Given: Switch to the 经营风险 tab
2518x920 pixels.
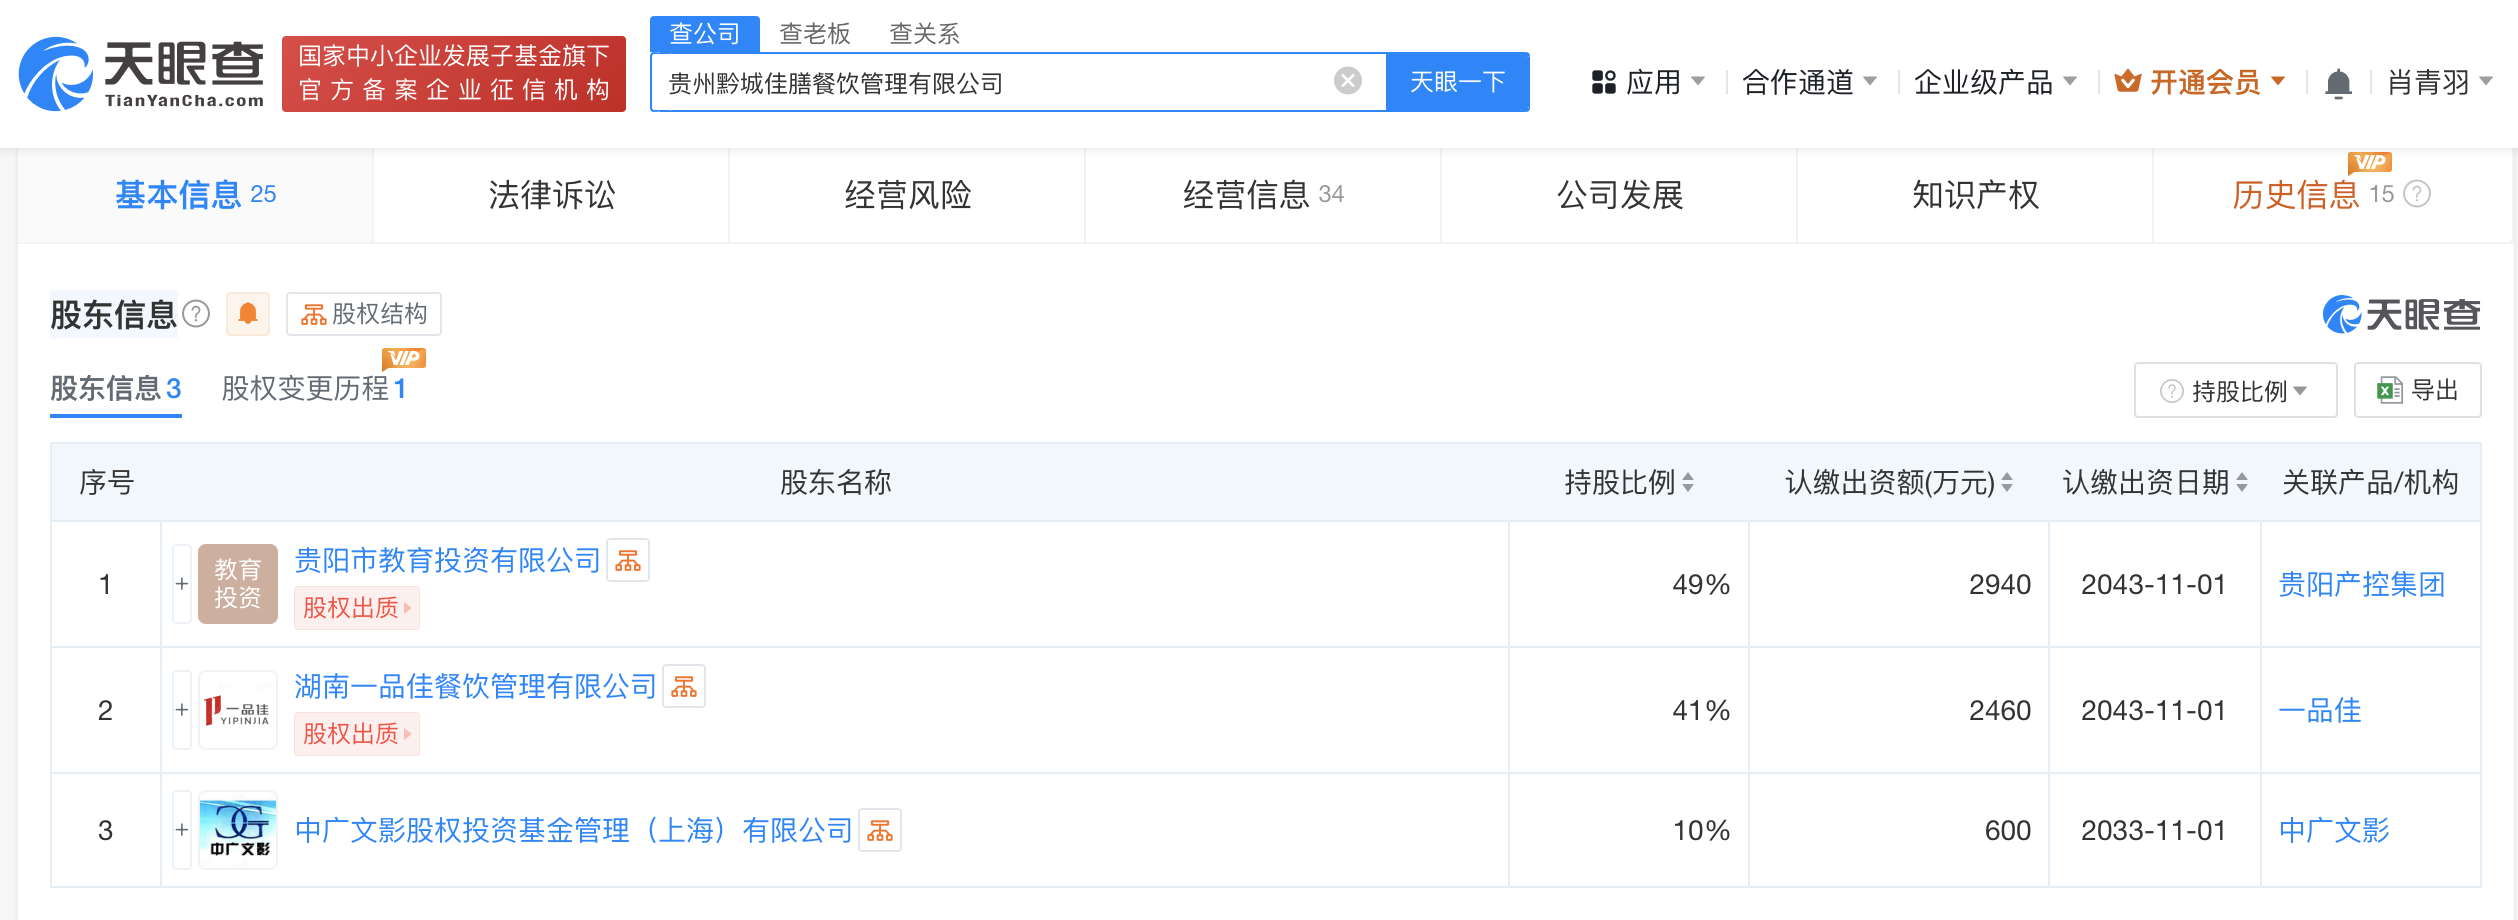Looking at the screenshot, I should pyautogui.click(x=907, y=195).
